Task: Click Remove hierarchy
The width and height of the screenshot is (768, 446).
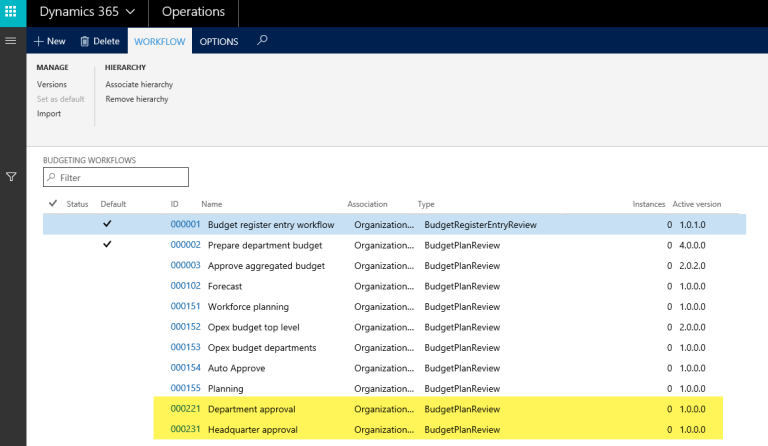Action: tap(137, 99)
